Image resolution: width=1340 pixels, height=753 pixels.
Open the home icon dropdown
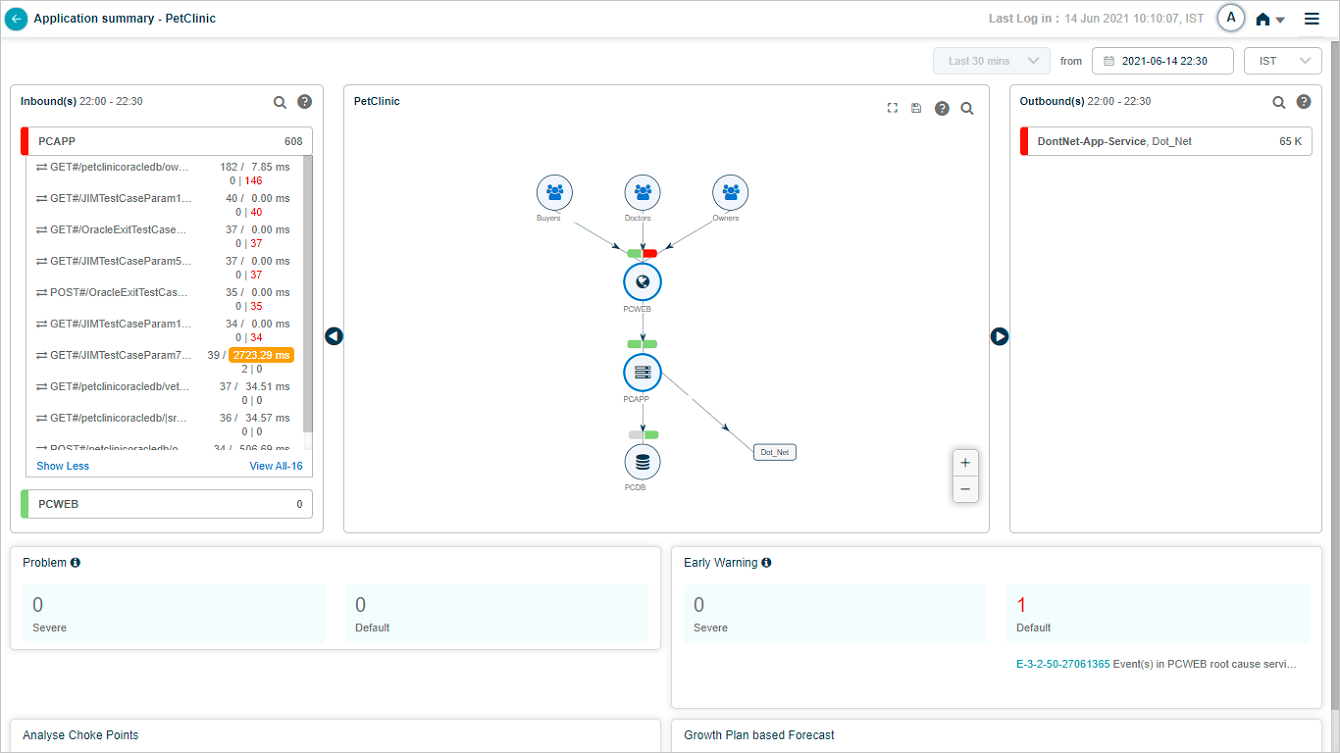[x=1270, y=19]
